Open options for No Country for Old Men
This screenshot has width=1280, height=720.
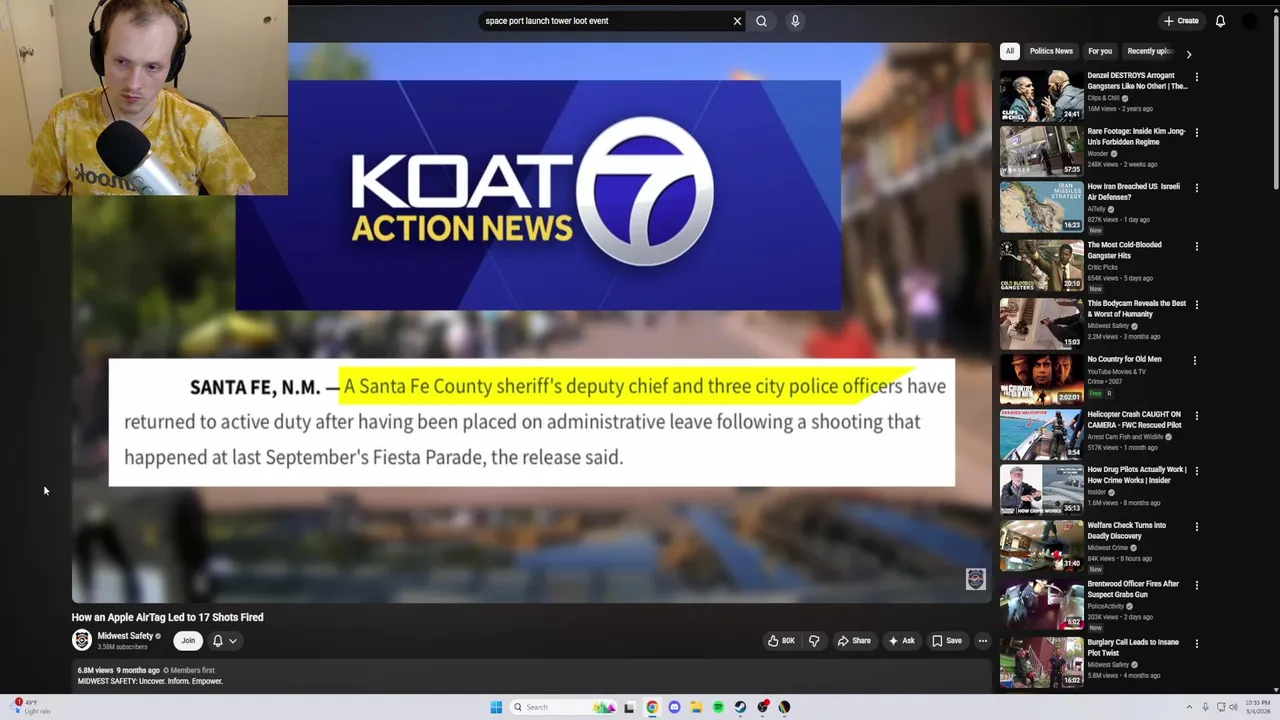click(x=1196, y=361)
